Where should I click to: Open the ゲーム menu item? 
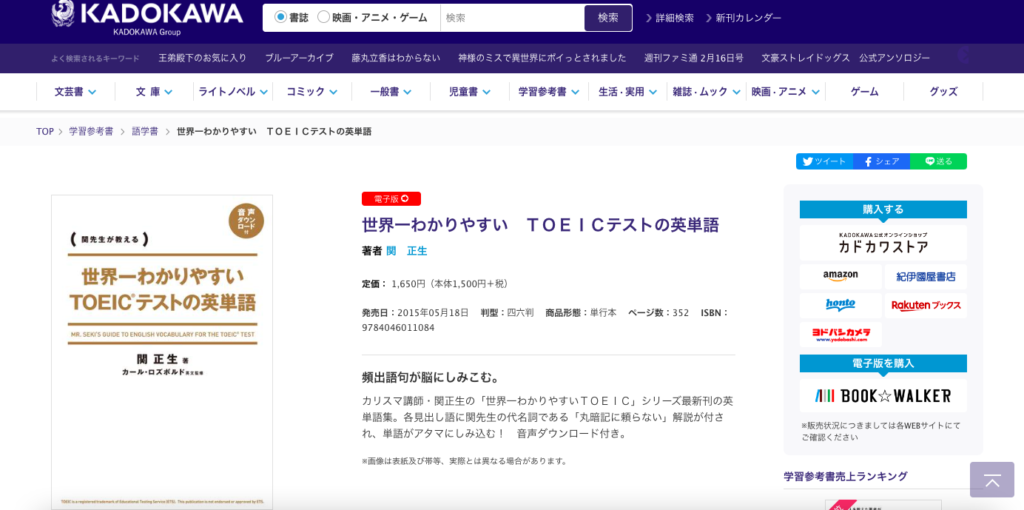coord(865,92)
